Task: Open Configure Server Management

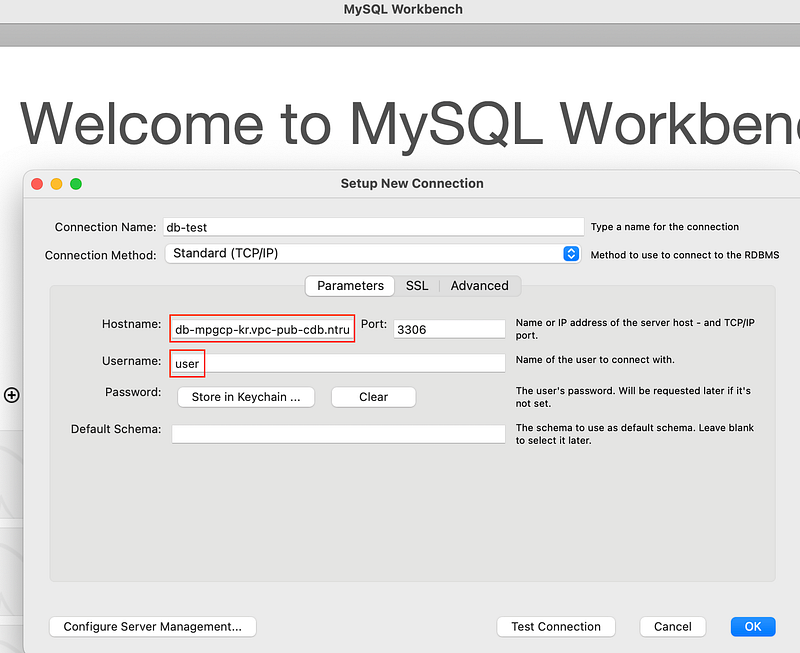Action: 153,626
